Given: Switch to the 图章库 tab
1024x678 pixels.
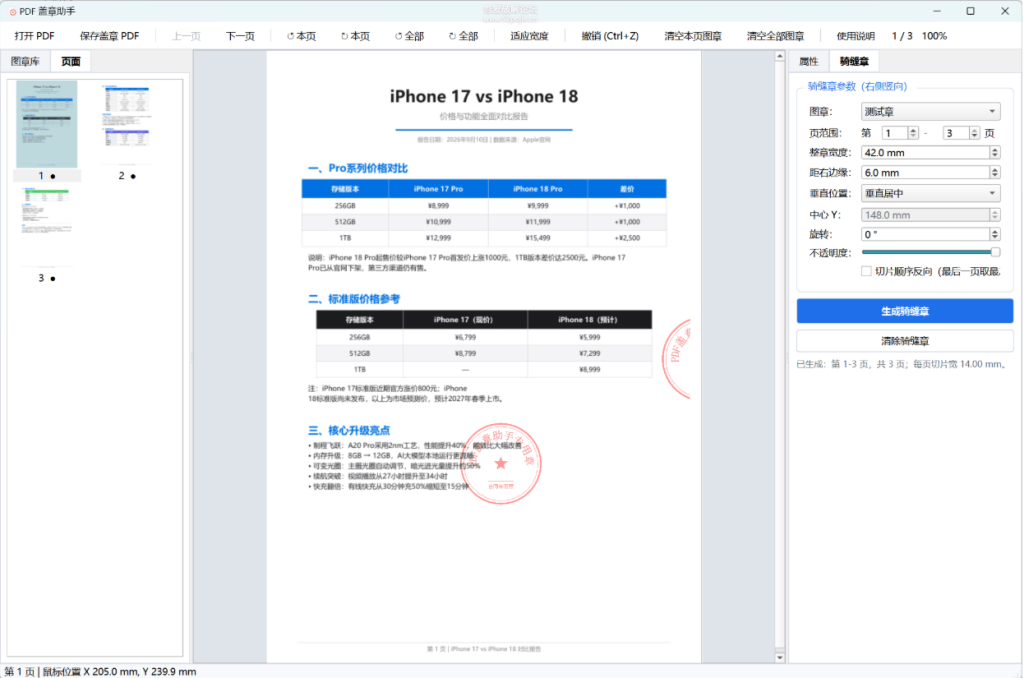Looking at the screenshot, I should point(25,61).
